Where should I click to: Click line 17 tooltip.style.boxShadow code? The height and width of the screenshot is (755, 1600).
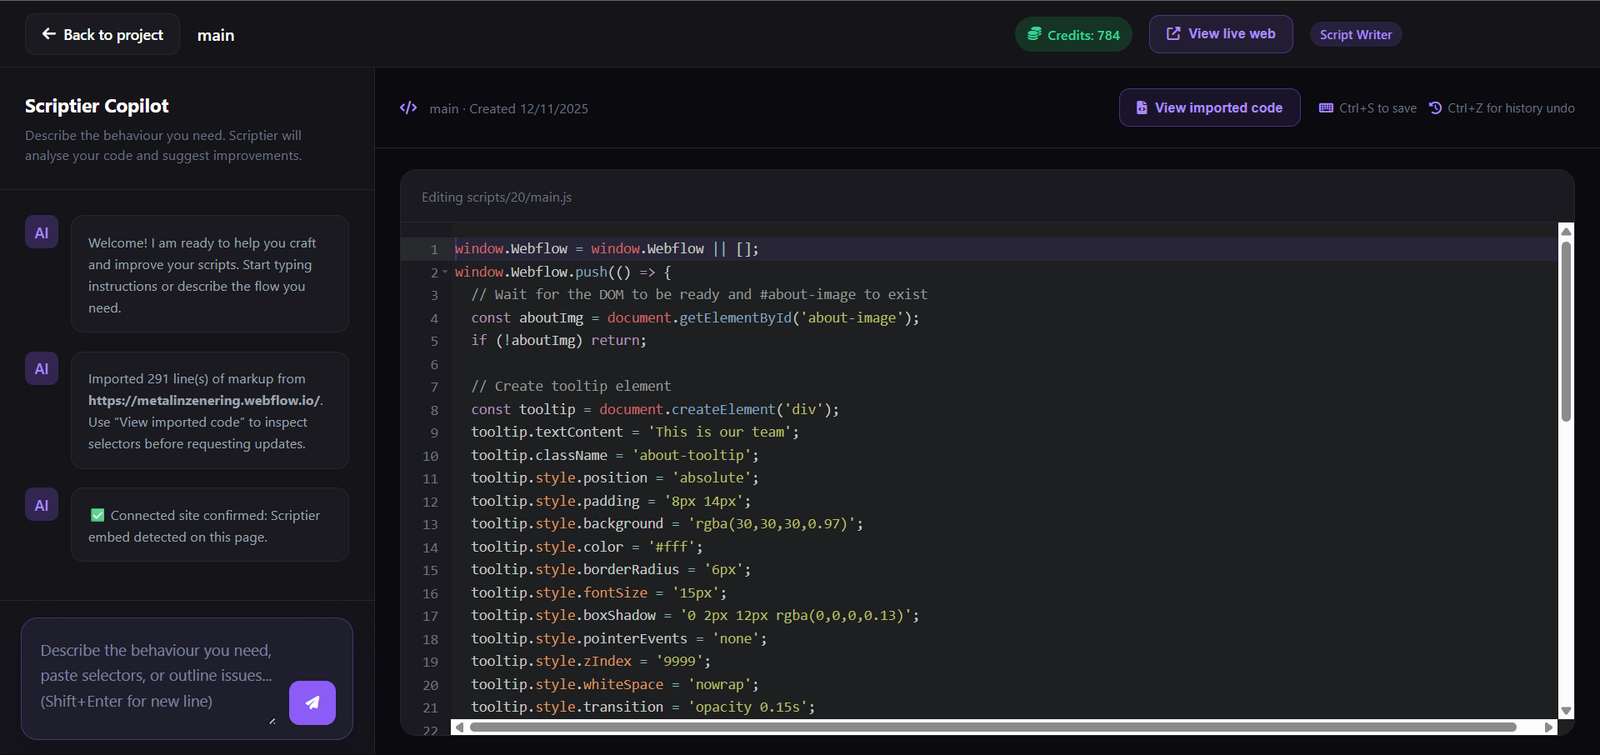coord(695,616)
